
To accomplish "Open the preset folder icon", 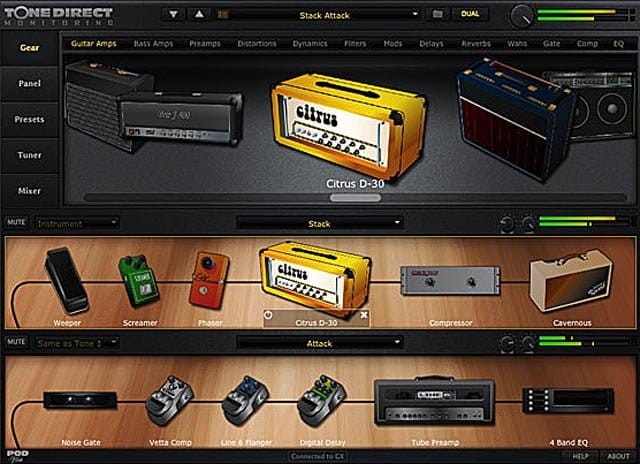I will [438, 14].
